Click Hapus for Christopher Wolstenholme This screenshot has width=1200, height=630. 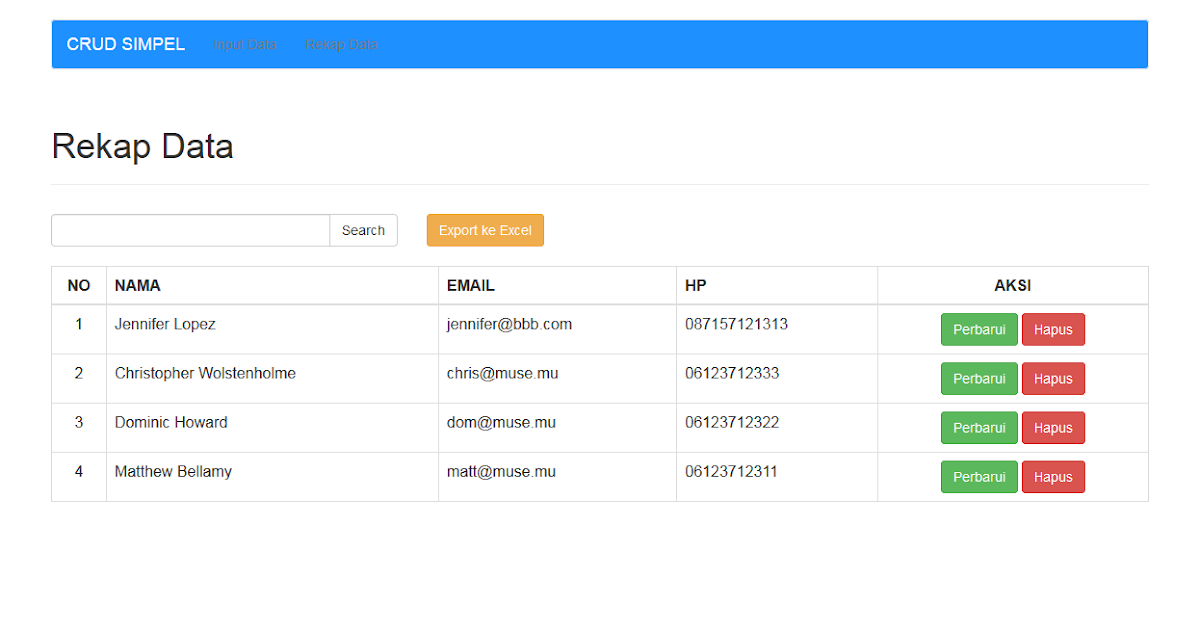(x=1053, y=378)
